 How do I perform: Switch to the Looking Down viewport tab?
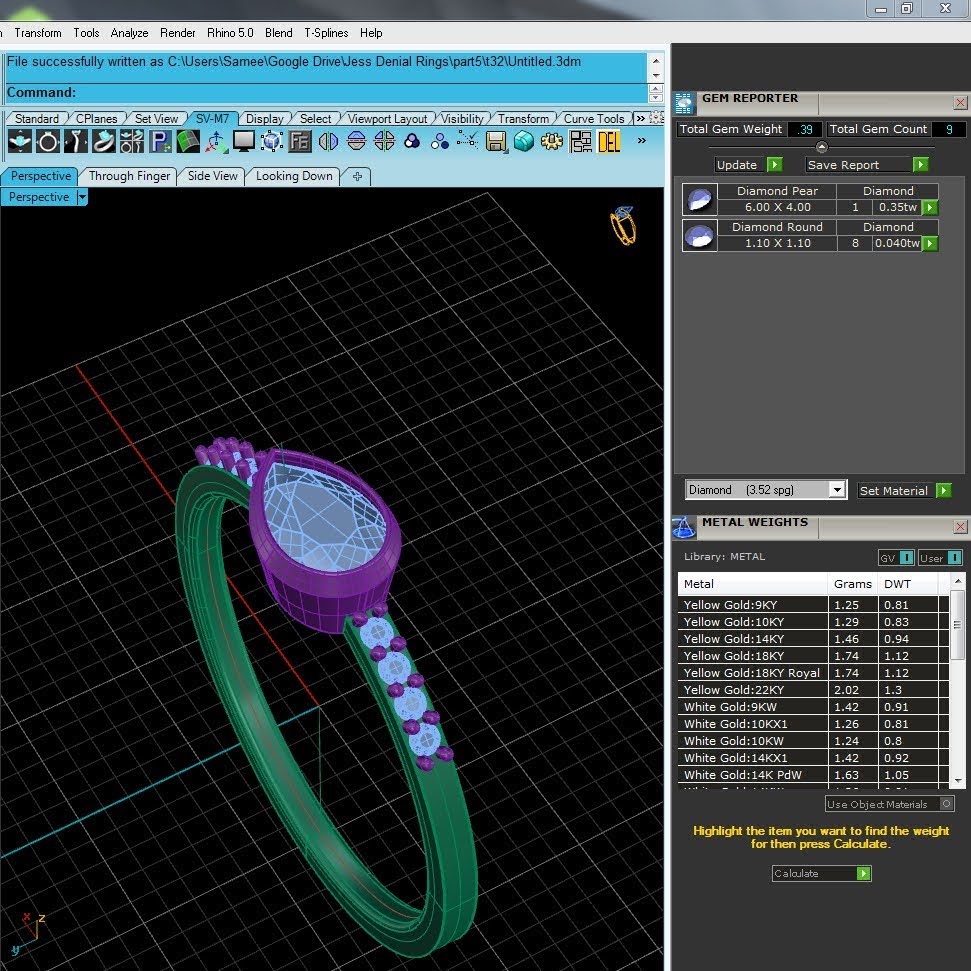click(x=294, y=176)
